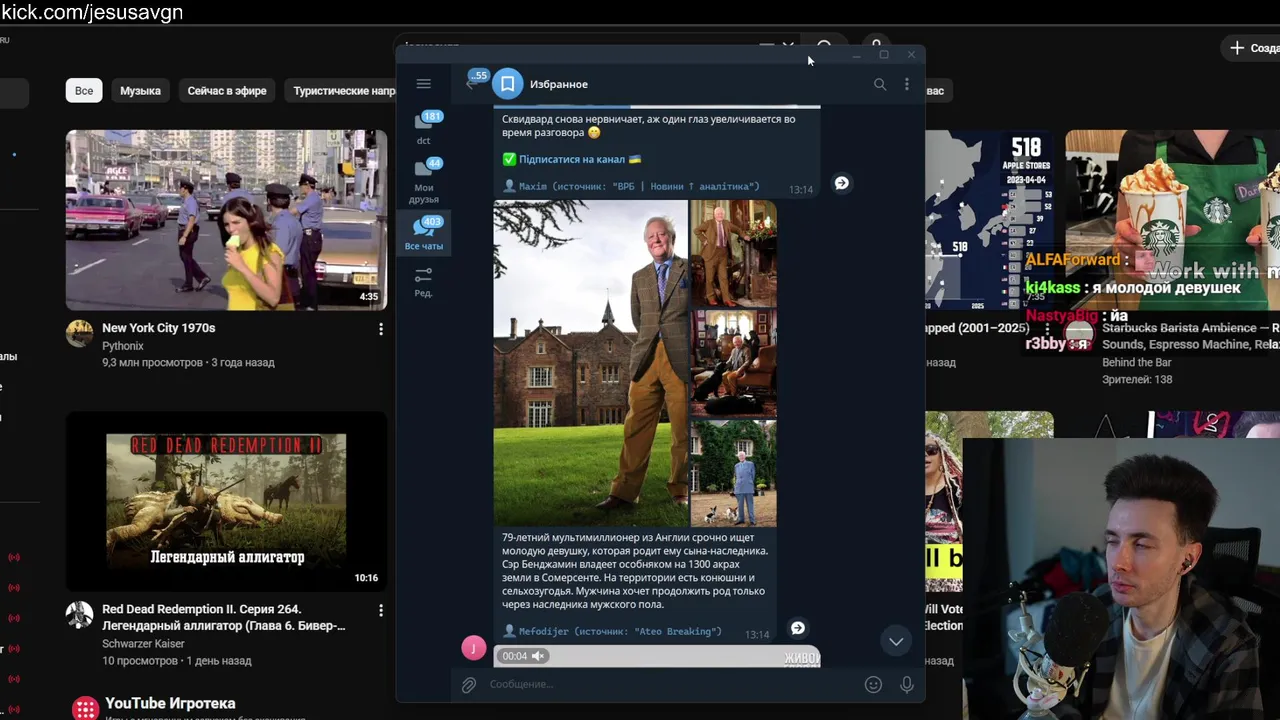This screenshot has width=1280, height=720.
Task: Open options for Red Dead Redemption video
Action: coord(381,610)
